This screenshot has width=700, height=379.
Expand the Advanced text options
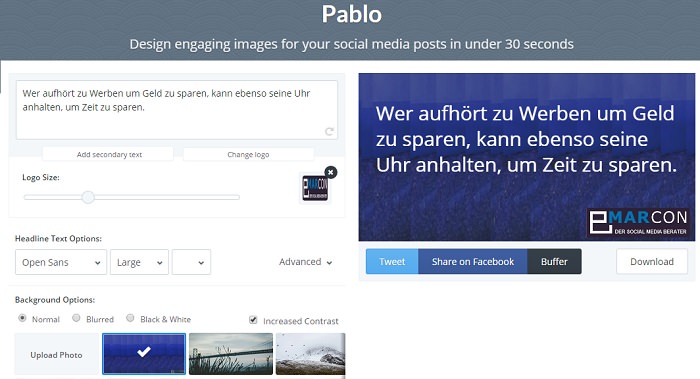(x=305, y=262)
